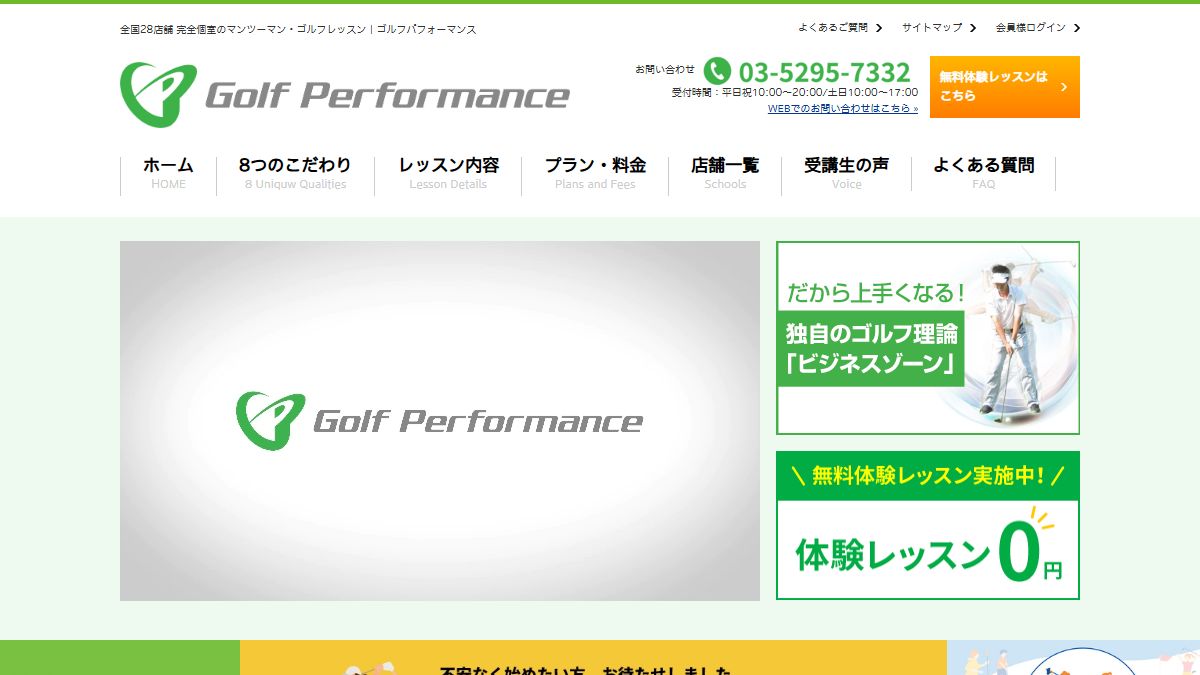Click the Golf Performance header logo
The image size is (1200, 675).
point(345,95)
